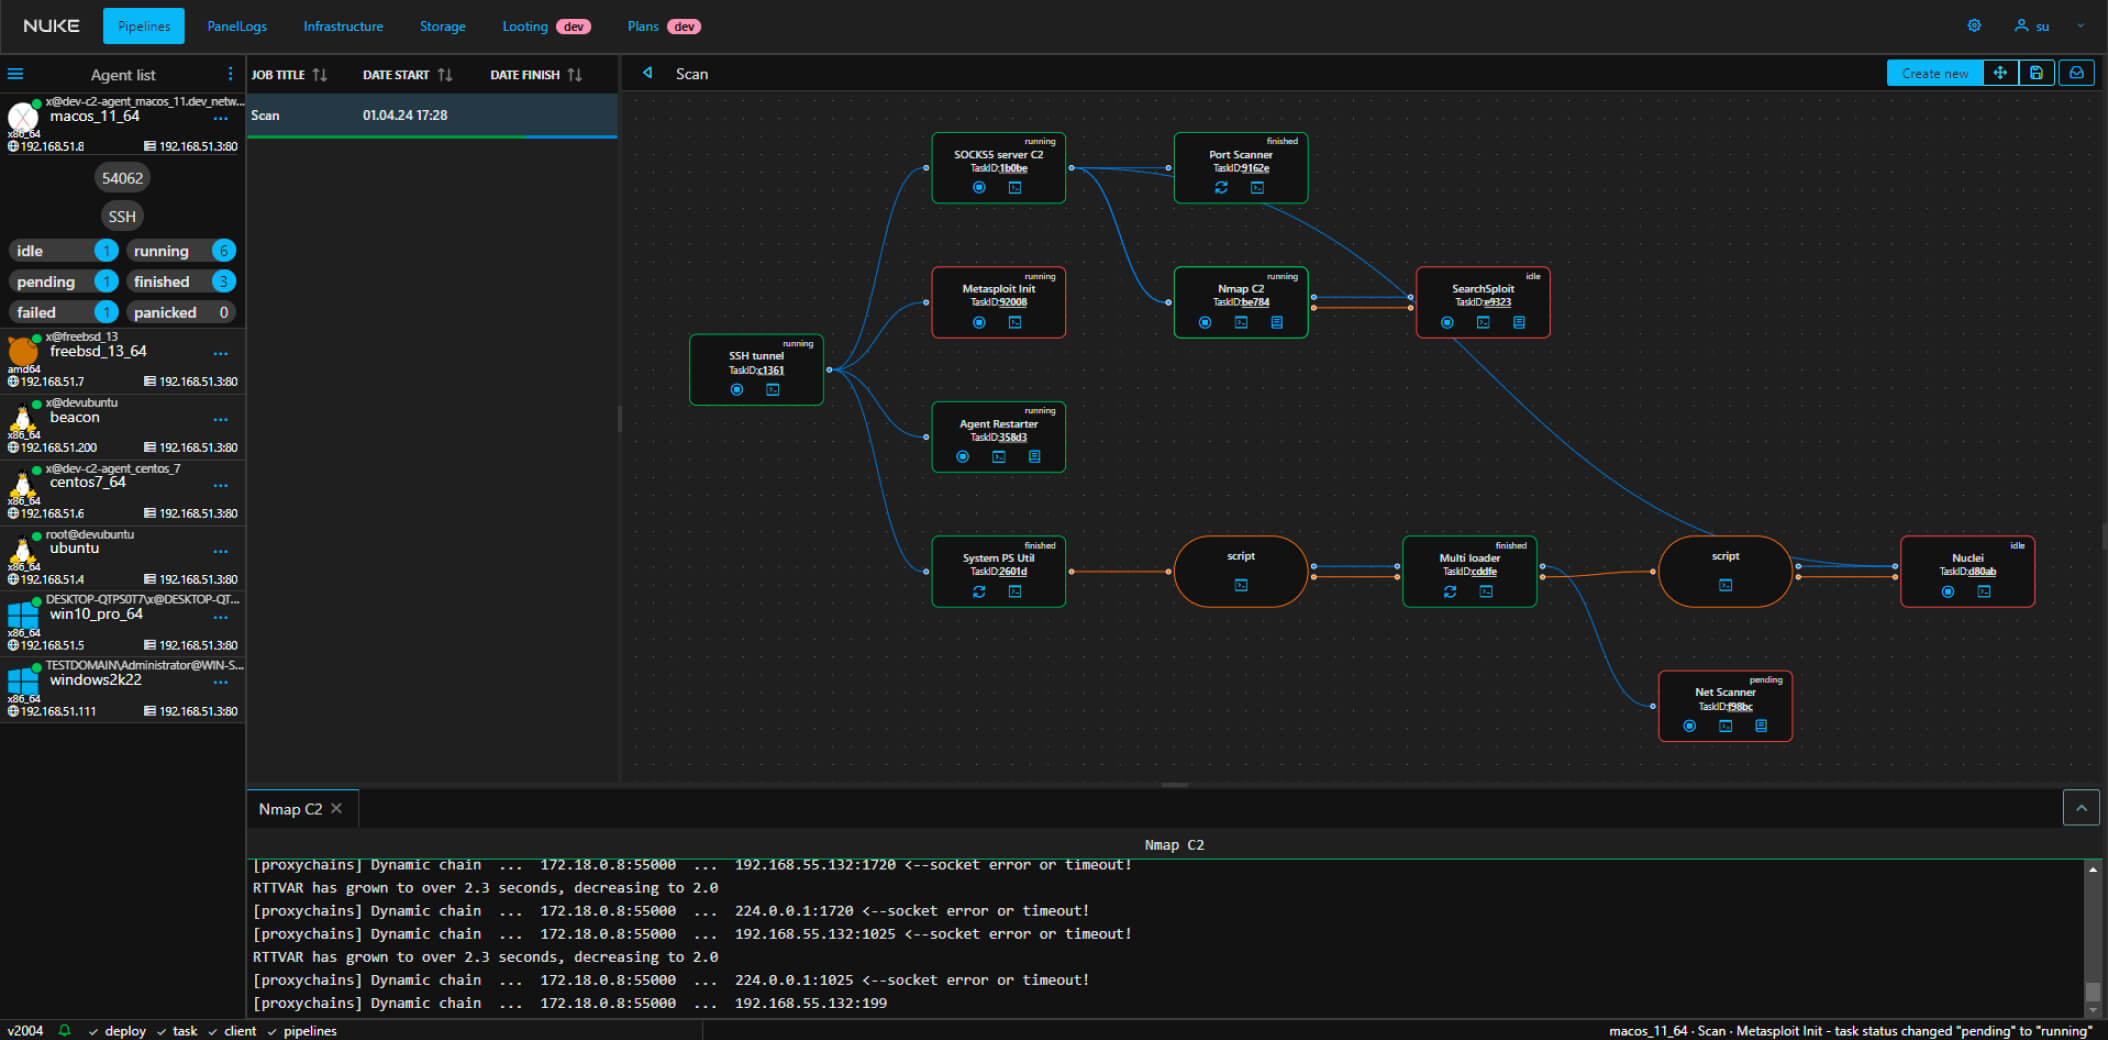Image resolution: width=2108 pixels, height=1040 pixels.
Task: Toggle the running status filter
Action: click(181, 251)
